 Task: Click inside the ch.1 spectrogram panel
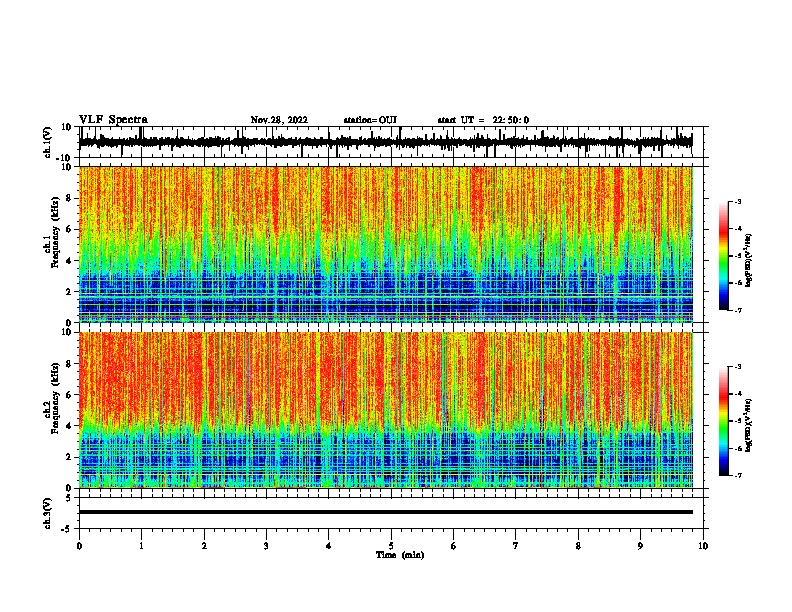pyautogui.click(x=385, y=244)
